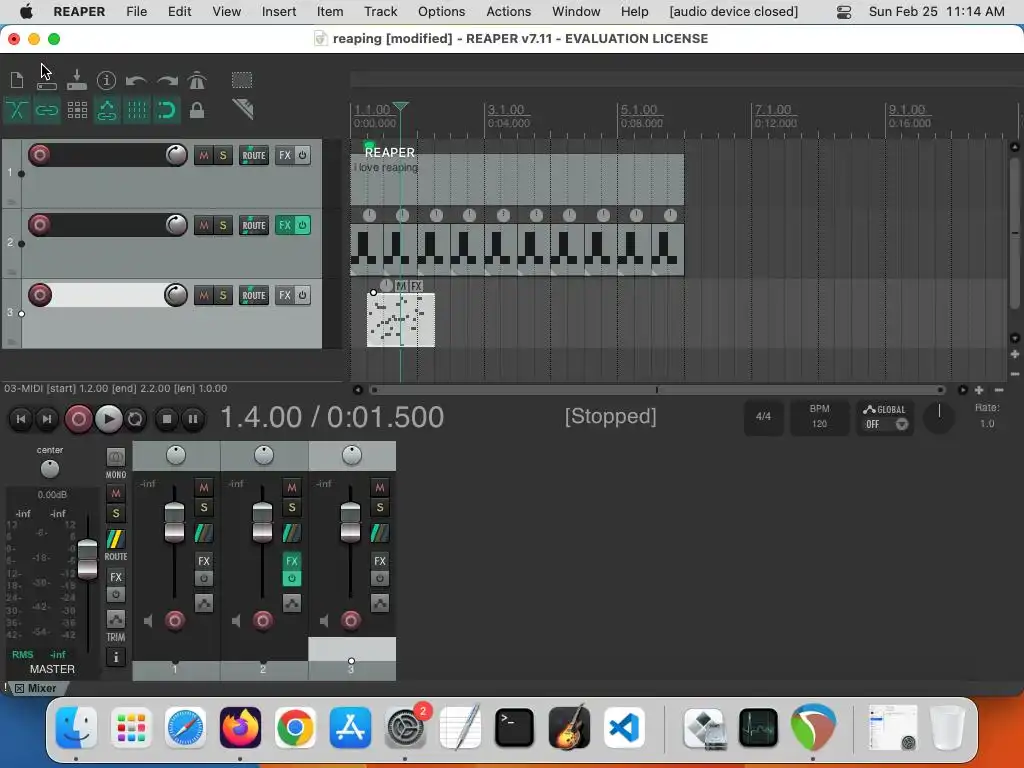Toggle grid lines visibility

pyautogui.click(x=137, y=110)
